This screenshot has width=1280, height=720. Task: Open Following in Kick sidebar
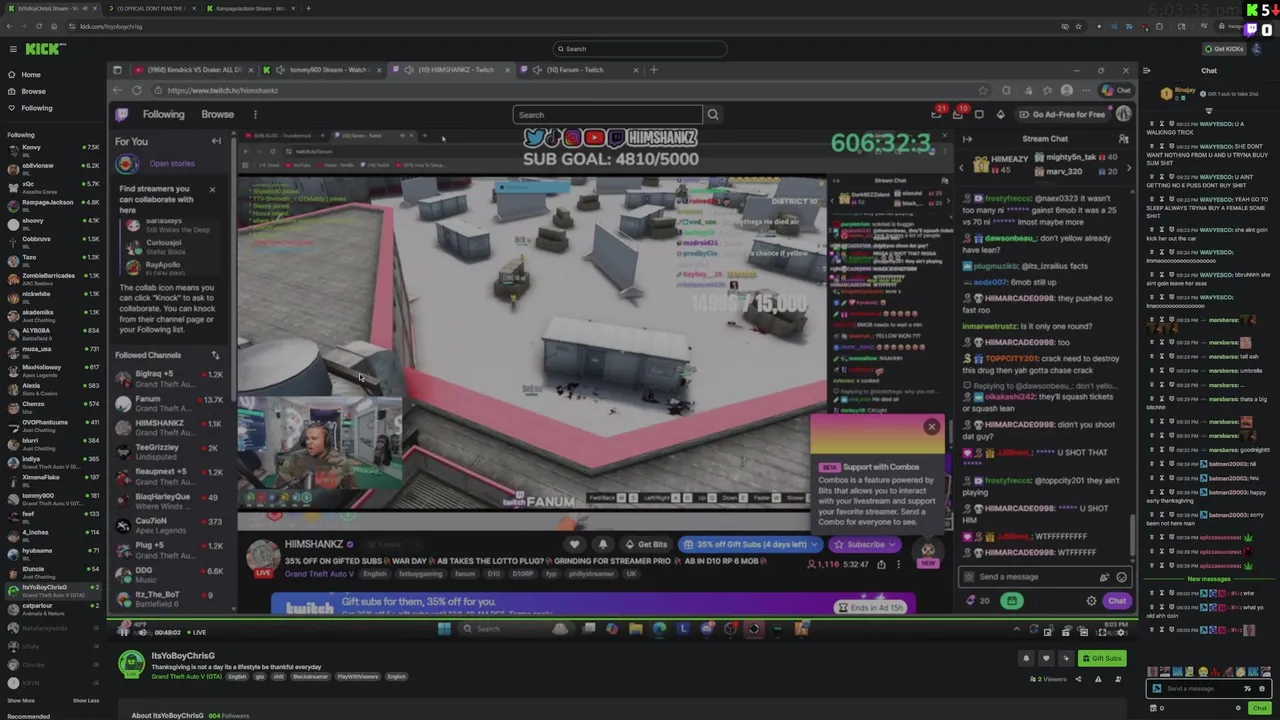[37, 108]
